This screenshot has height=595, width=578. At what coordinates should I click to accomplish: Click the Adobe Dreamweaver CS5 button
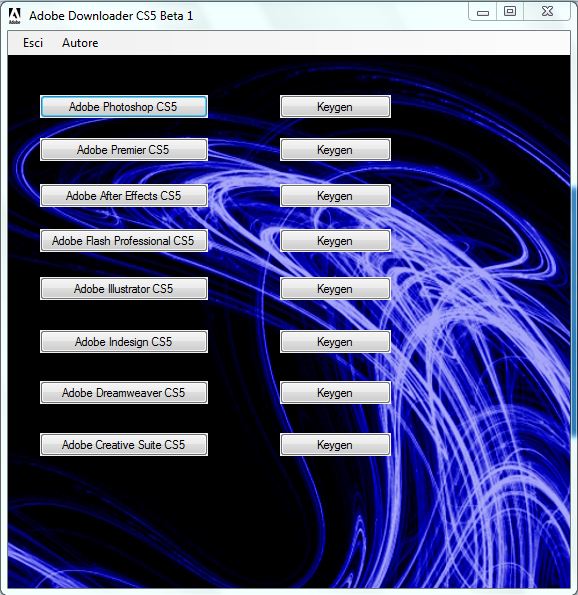[124, 392]
